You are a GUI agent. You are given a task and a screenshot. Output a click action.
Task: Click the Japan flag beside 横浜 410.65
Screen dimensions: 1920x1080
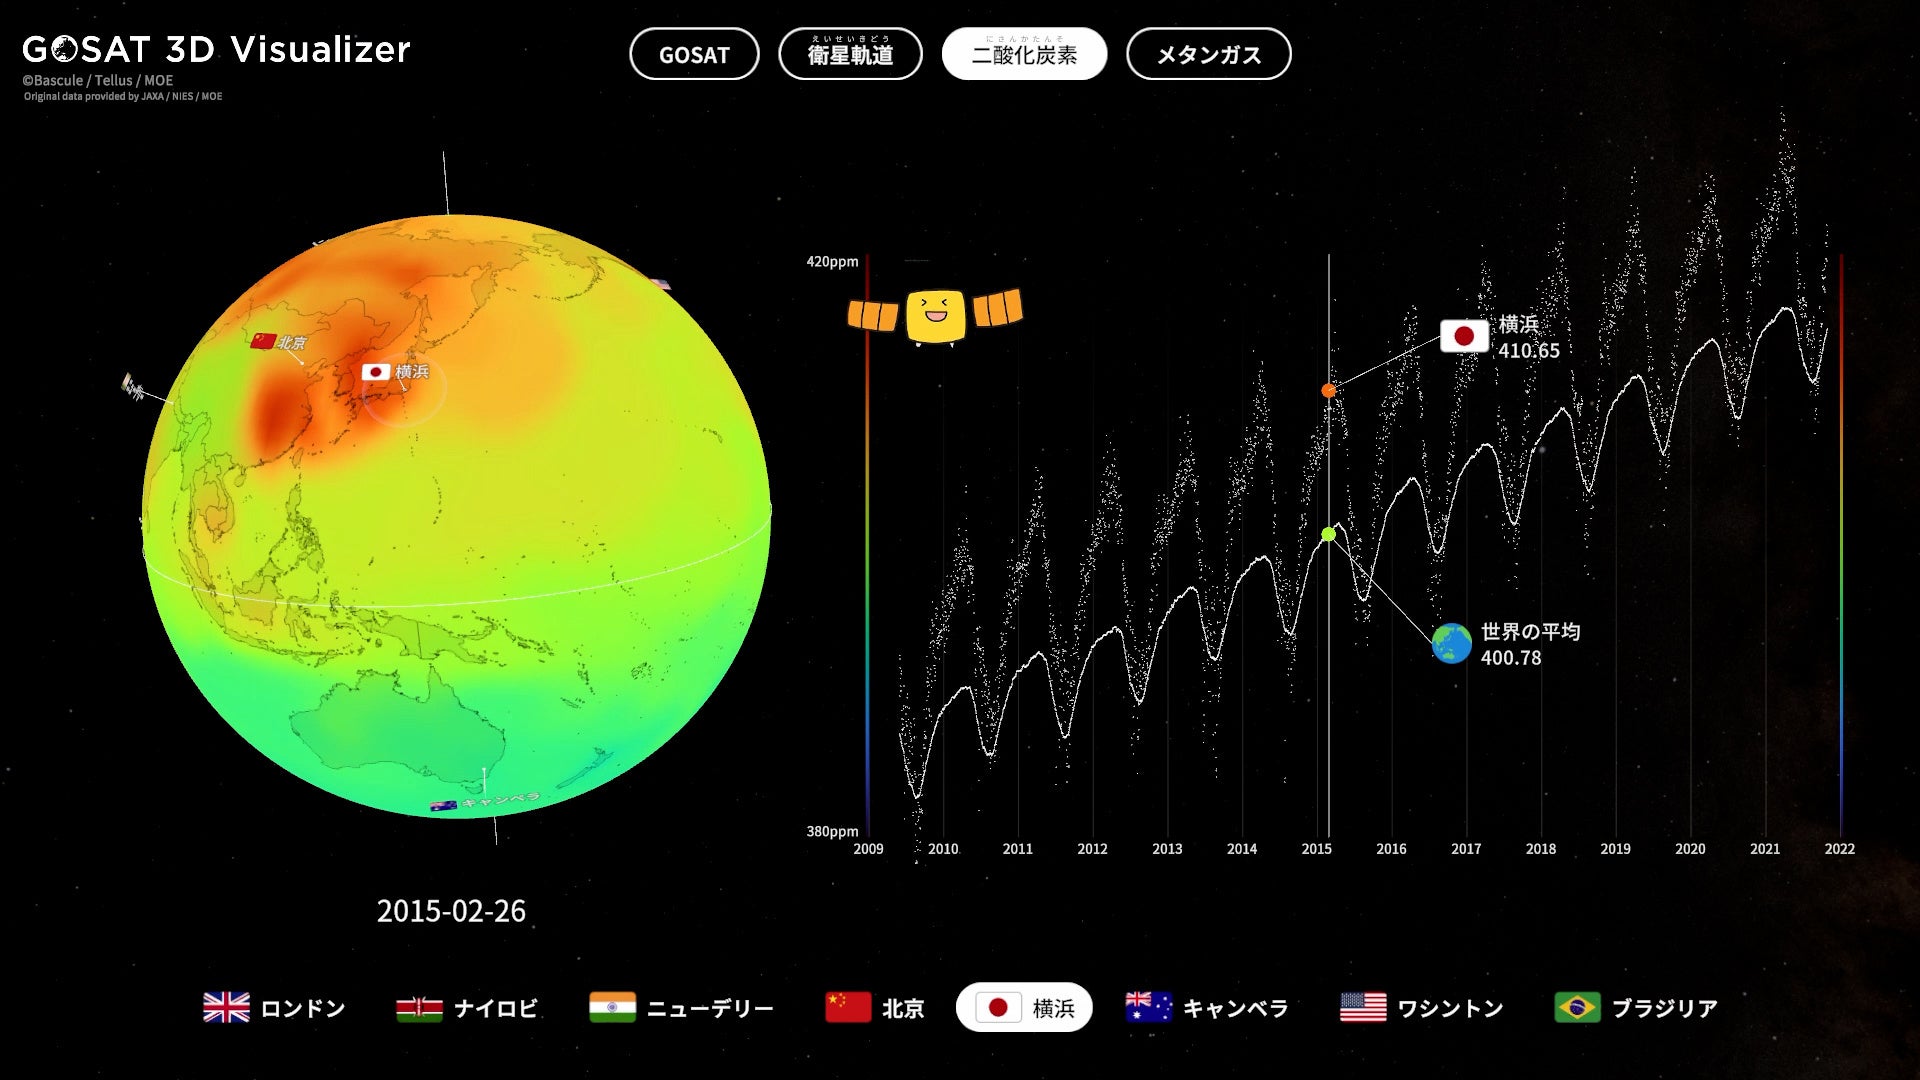tap(1464, 336)
